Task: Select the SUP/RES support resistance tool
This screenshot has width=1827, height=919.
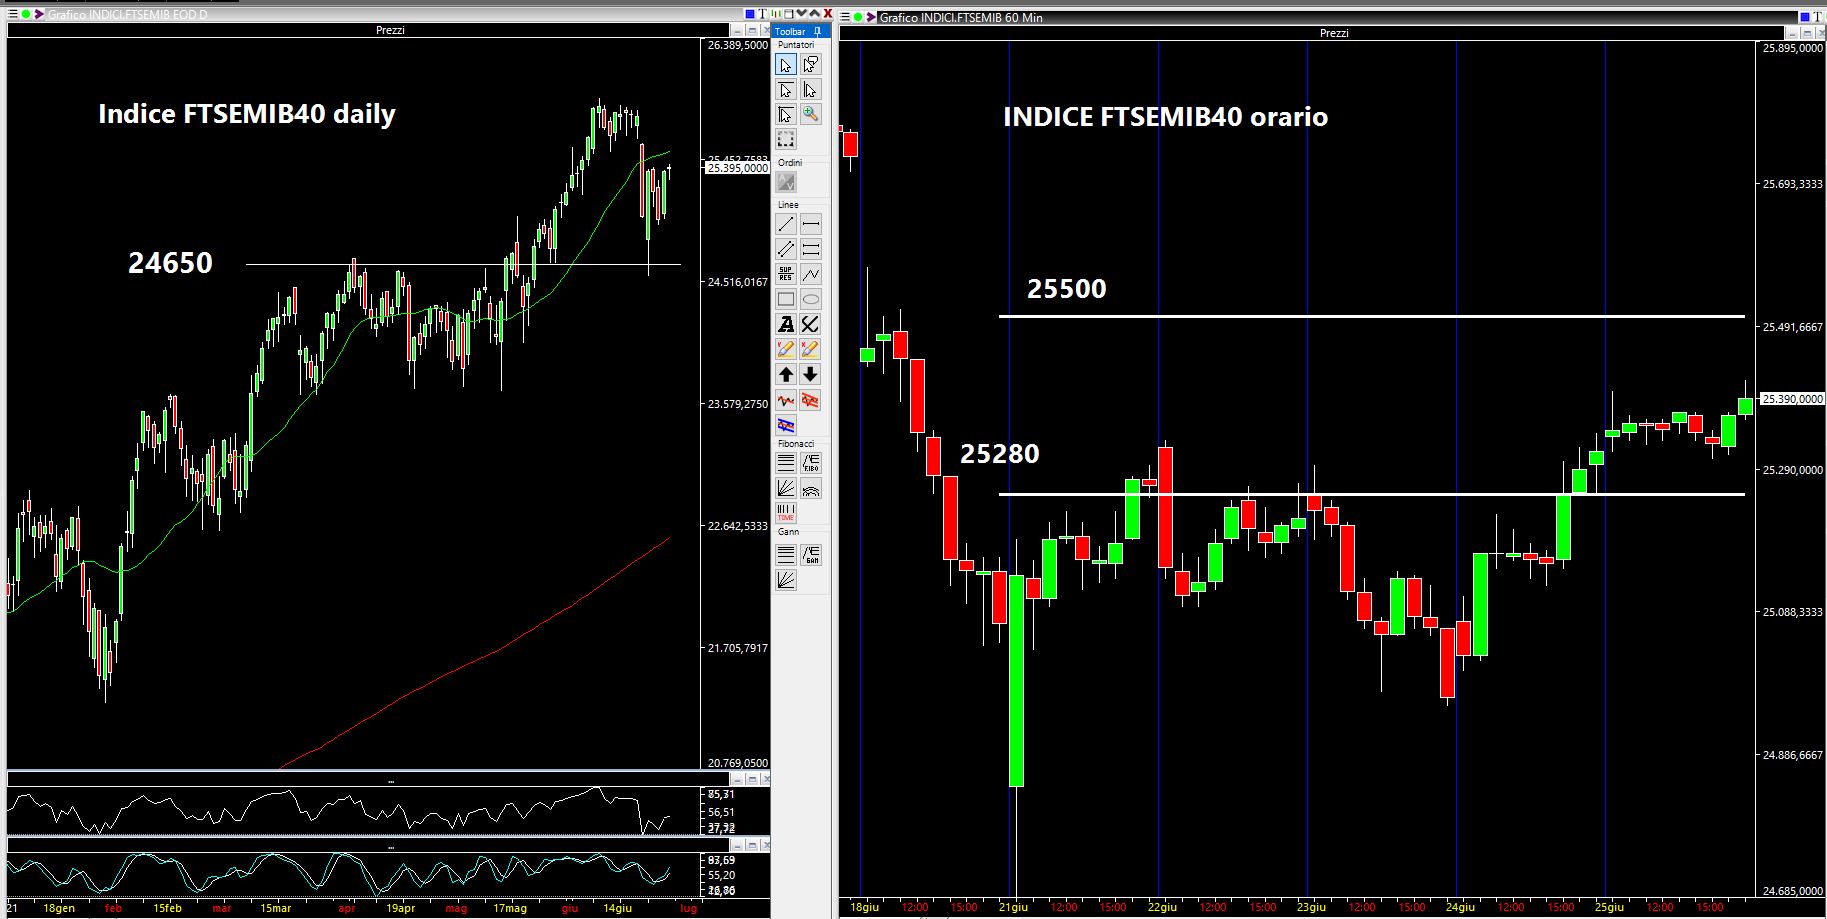Action: (786, 274)
